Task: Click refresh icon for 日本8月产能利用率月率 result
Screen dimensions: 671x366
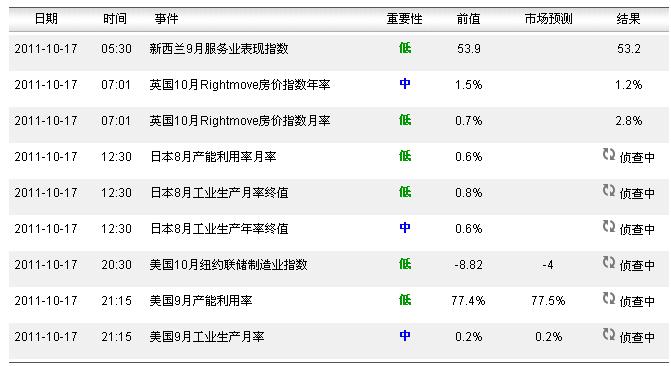Action: point(609,155)
